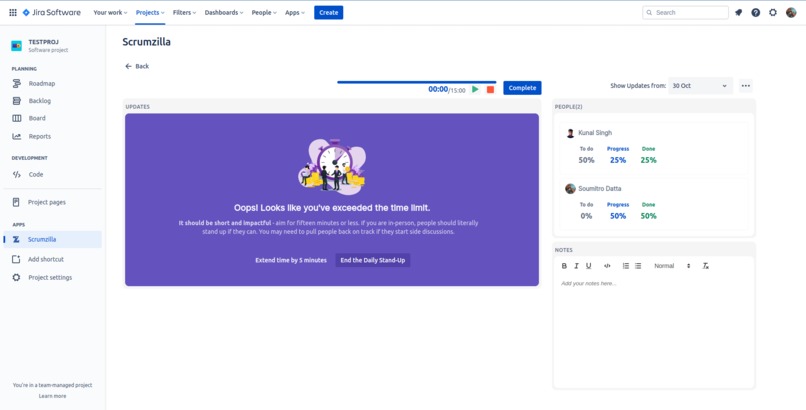Click the Project pages icon
Image resolution: width=806 pixels, height=410 pixels.
[x=16, y=202]
